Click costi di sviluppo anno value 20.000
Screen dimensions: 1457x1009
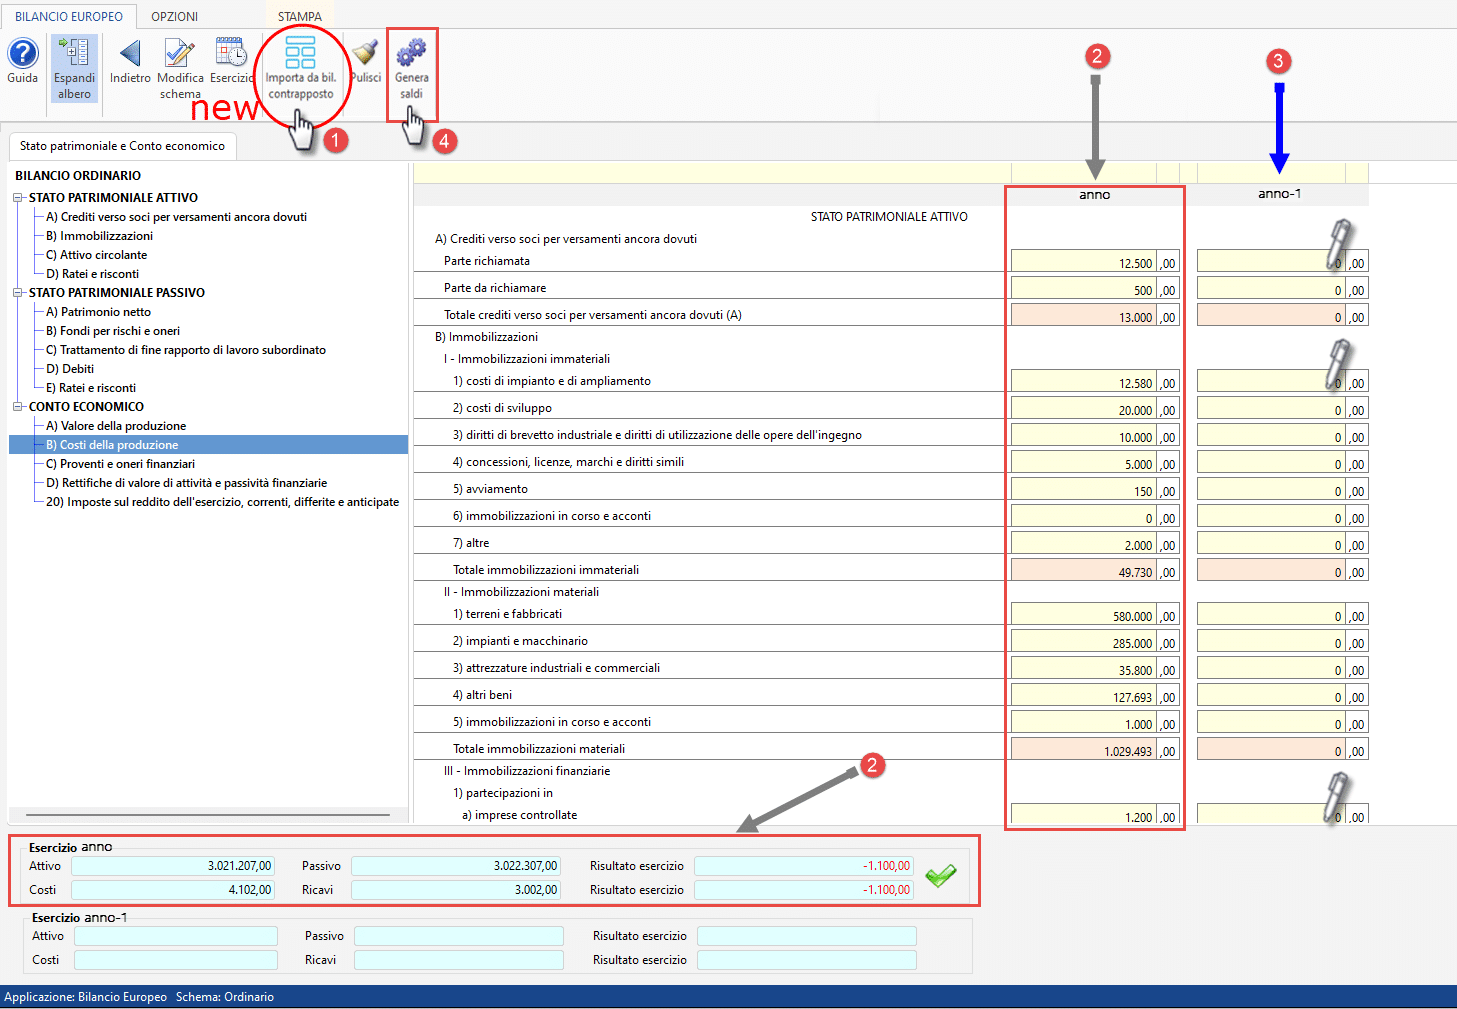(1083, 408)
